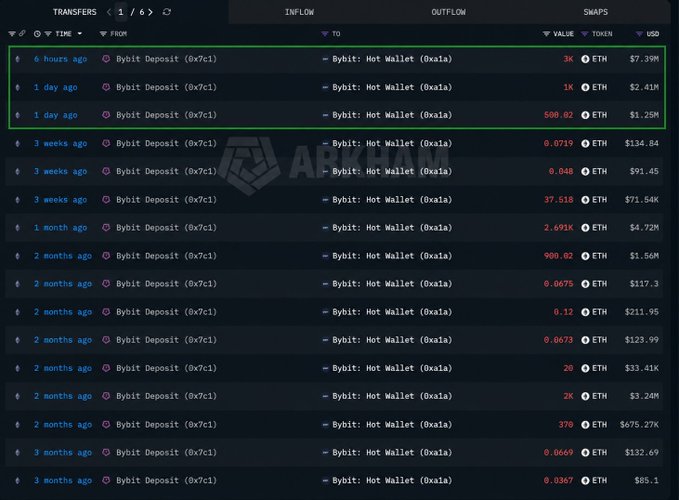Image resolution: width=679 pixels, height=500 pixels.
Task: Edit the current page number field
Action: pos(121,12)
